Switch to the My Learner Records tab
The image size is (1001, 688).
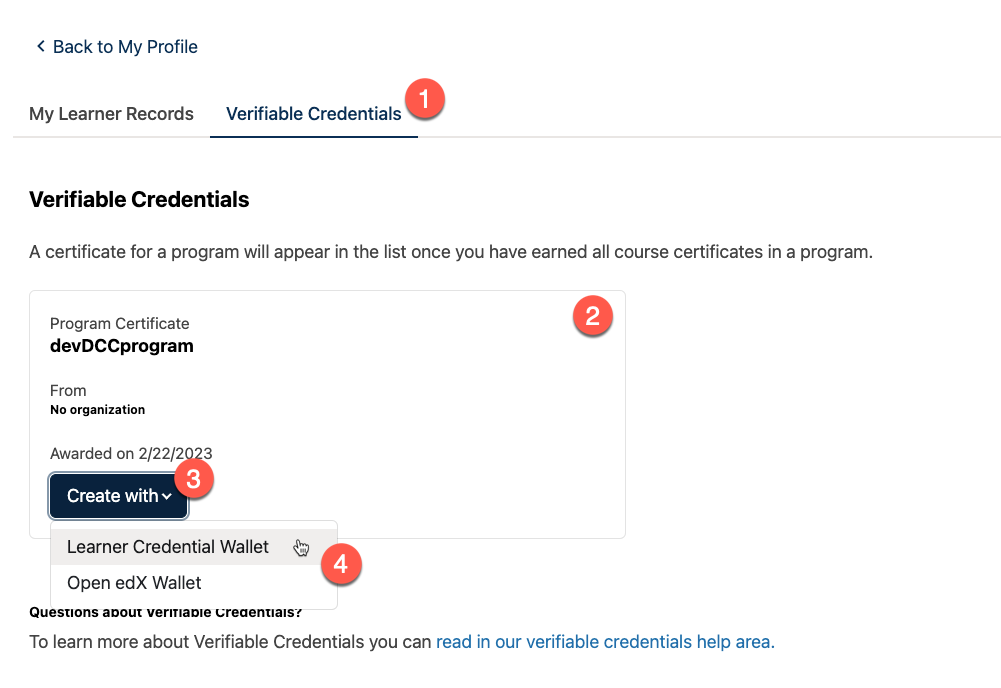111,114
